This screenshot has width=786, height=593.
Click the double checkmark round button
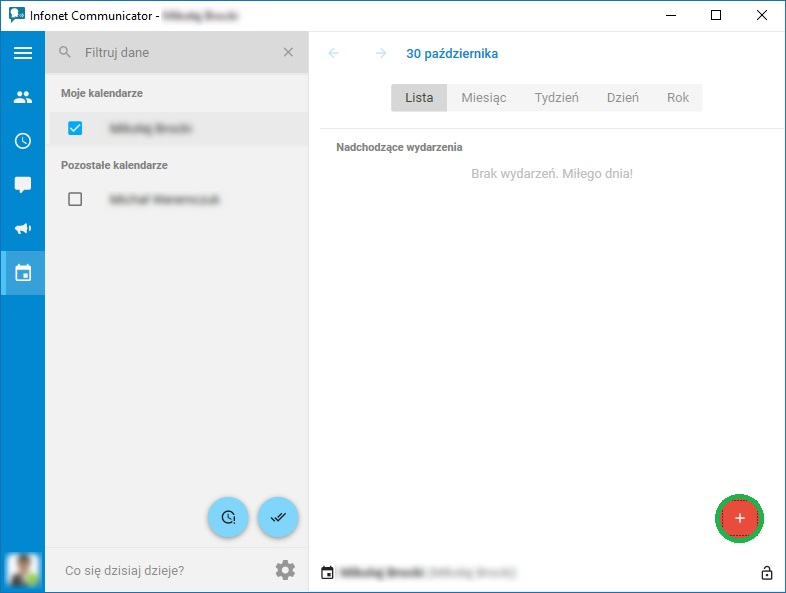pyautogui.click(x=278, y=517)
